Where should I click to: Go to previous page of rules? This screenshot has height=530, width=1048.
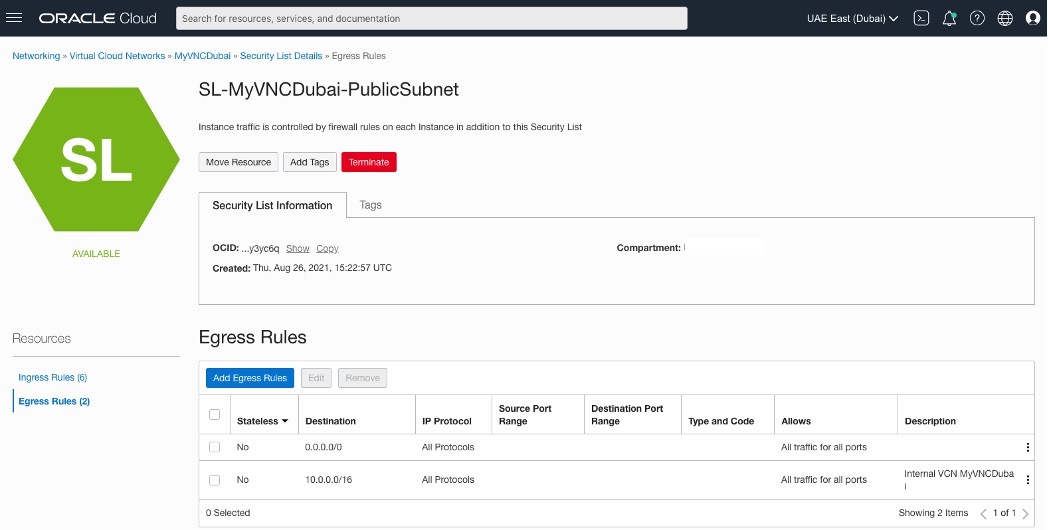coord(983,513)
